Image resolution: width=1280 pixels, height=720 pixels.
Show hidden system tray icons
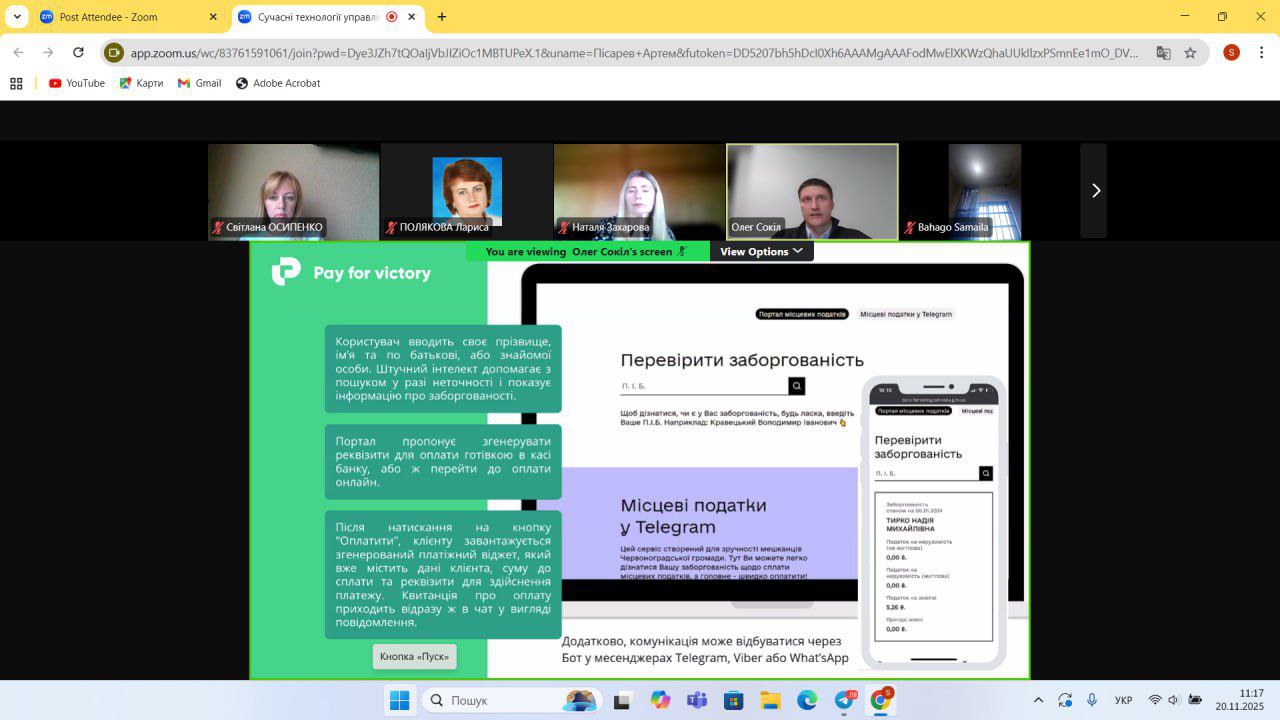coord(1038,700)
